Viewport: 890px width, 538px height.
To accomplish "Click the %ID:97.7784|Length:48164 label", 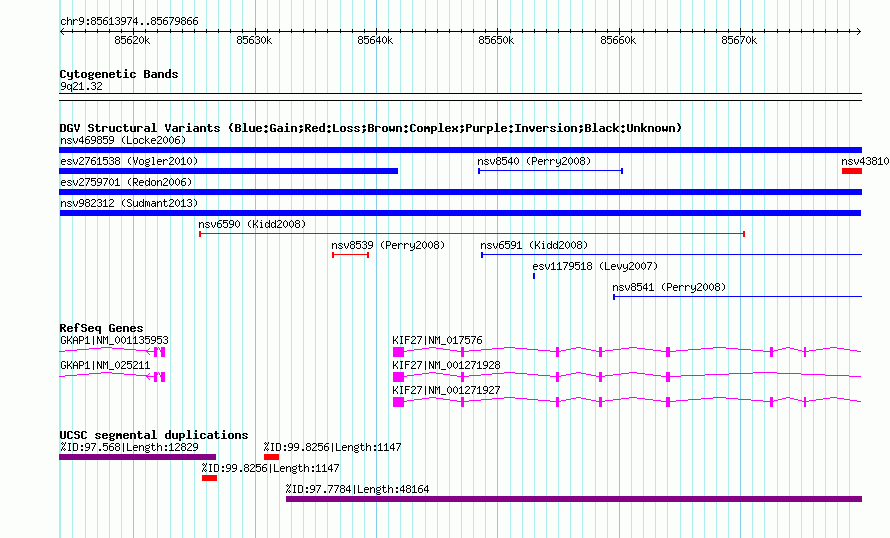I will tap(358, 489).
